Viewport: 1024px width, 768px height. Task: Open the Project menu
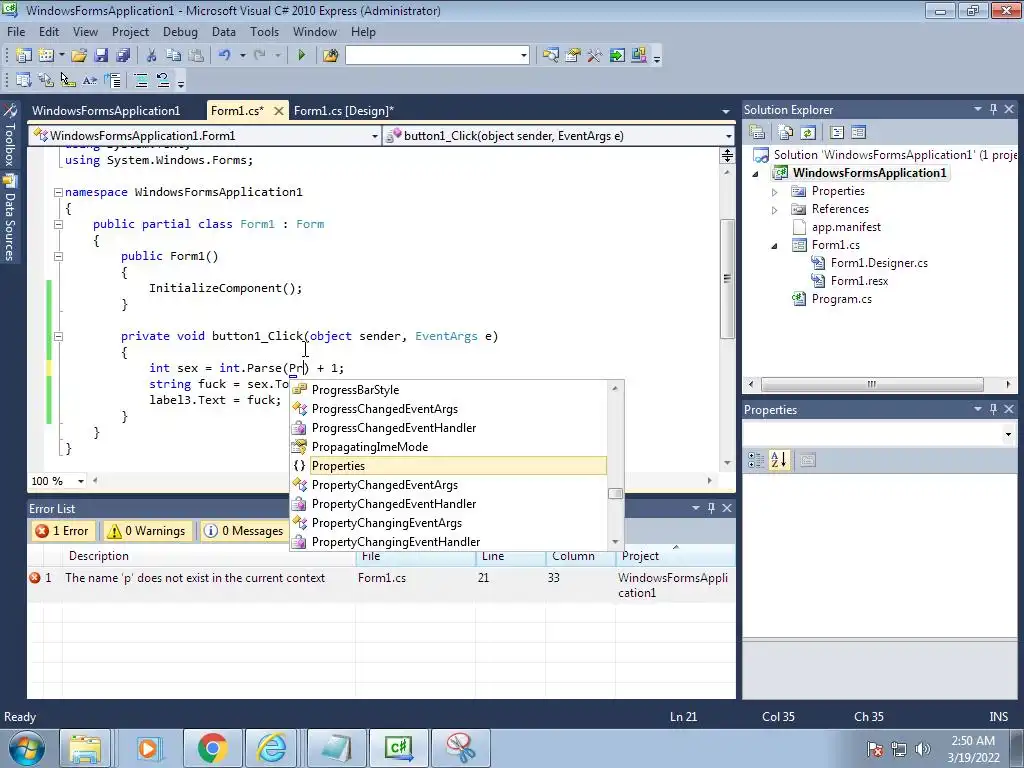tap(131, 31)
